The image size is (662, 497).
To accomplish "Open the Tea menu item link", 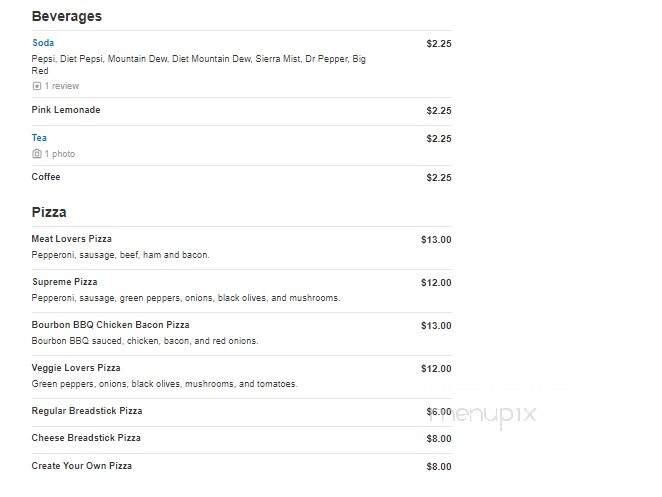I will coord(39,138).
